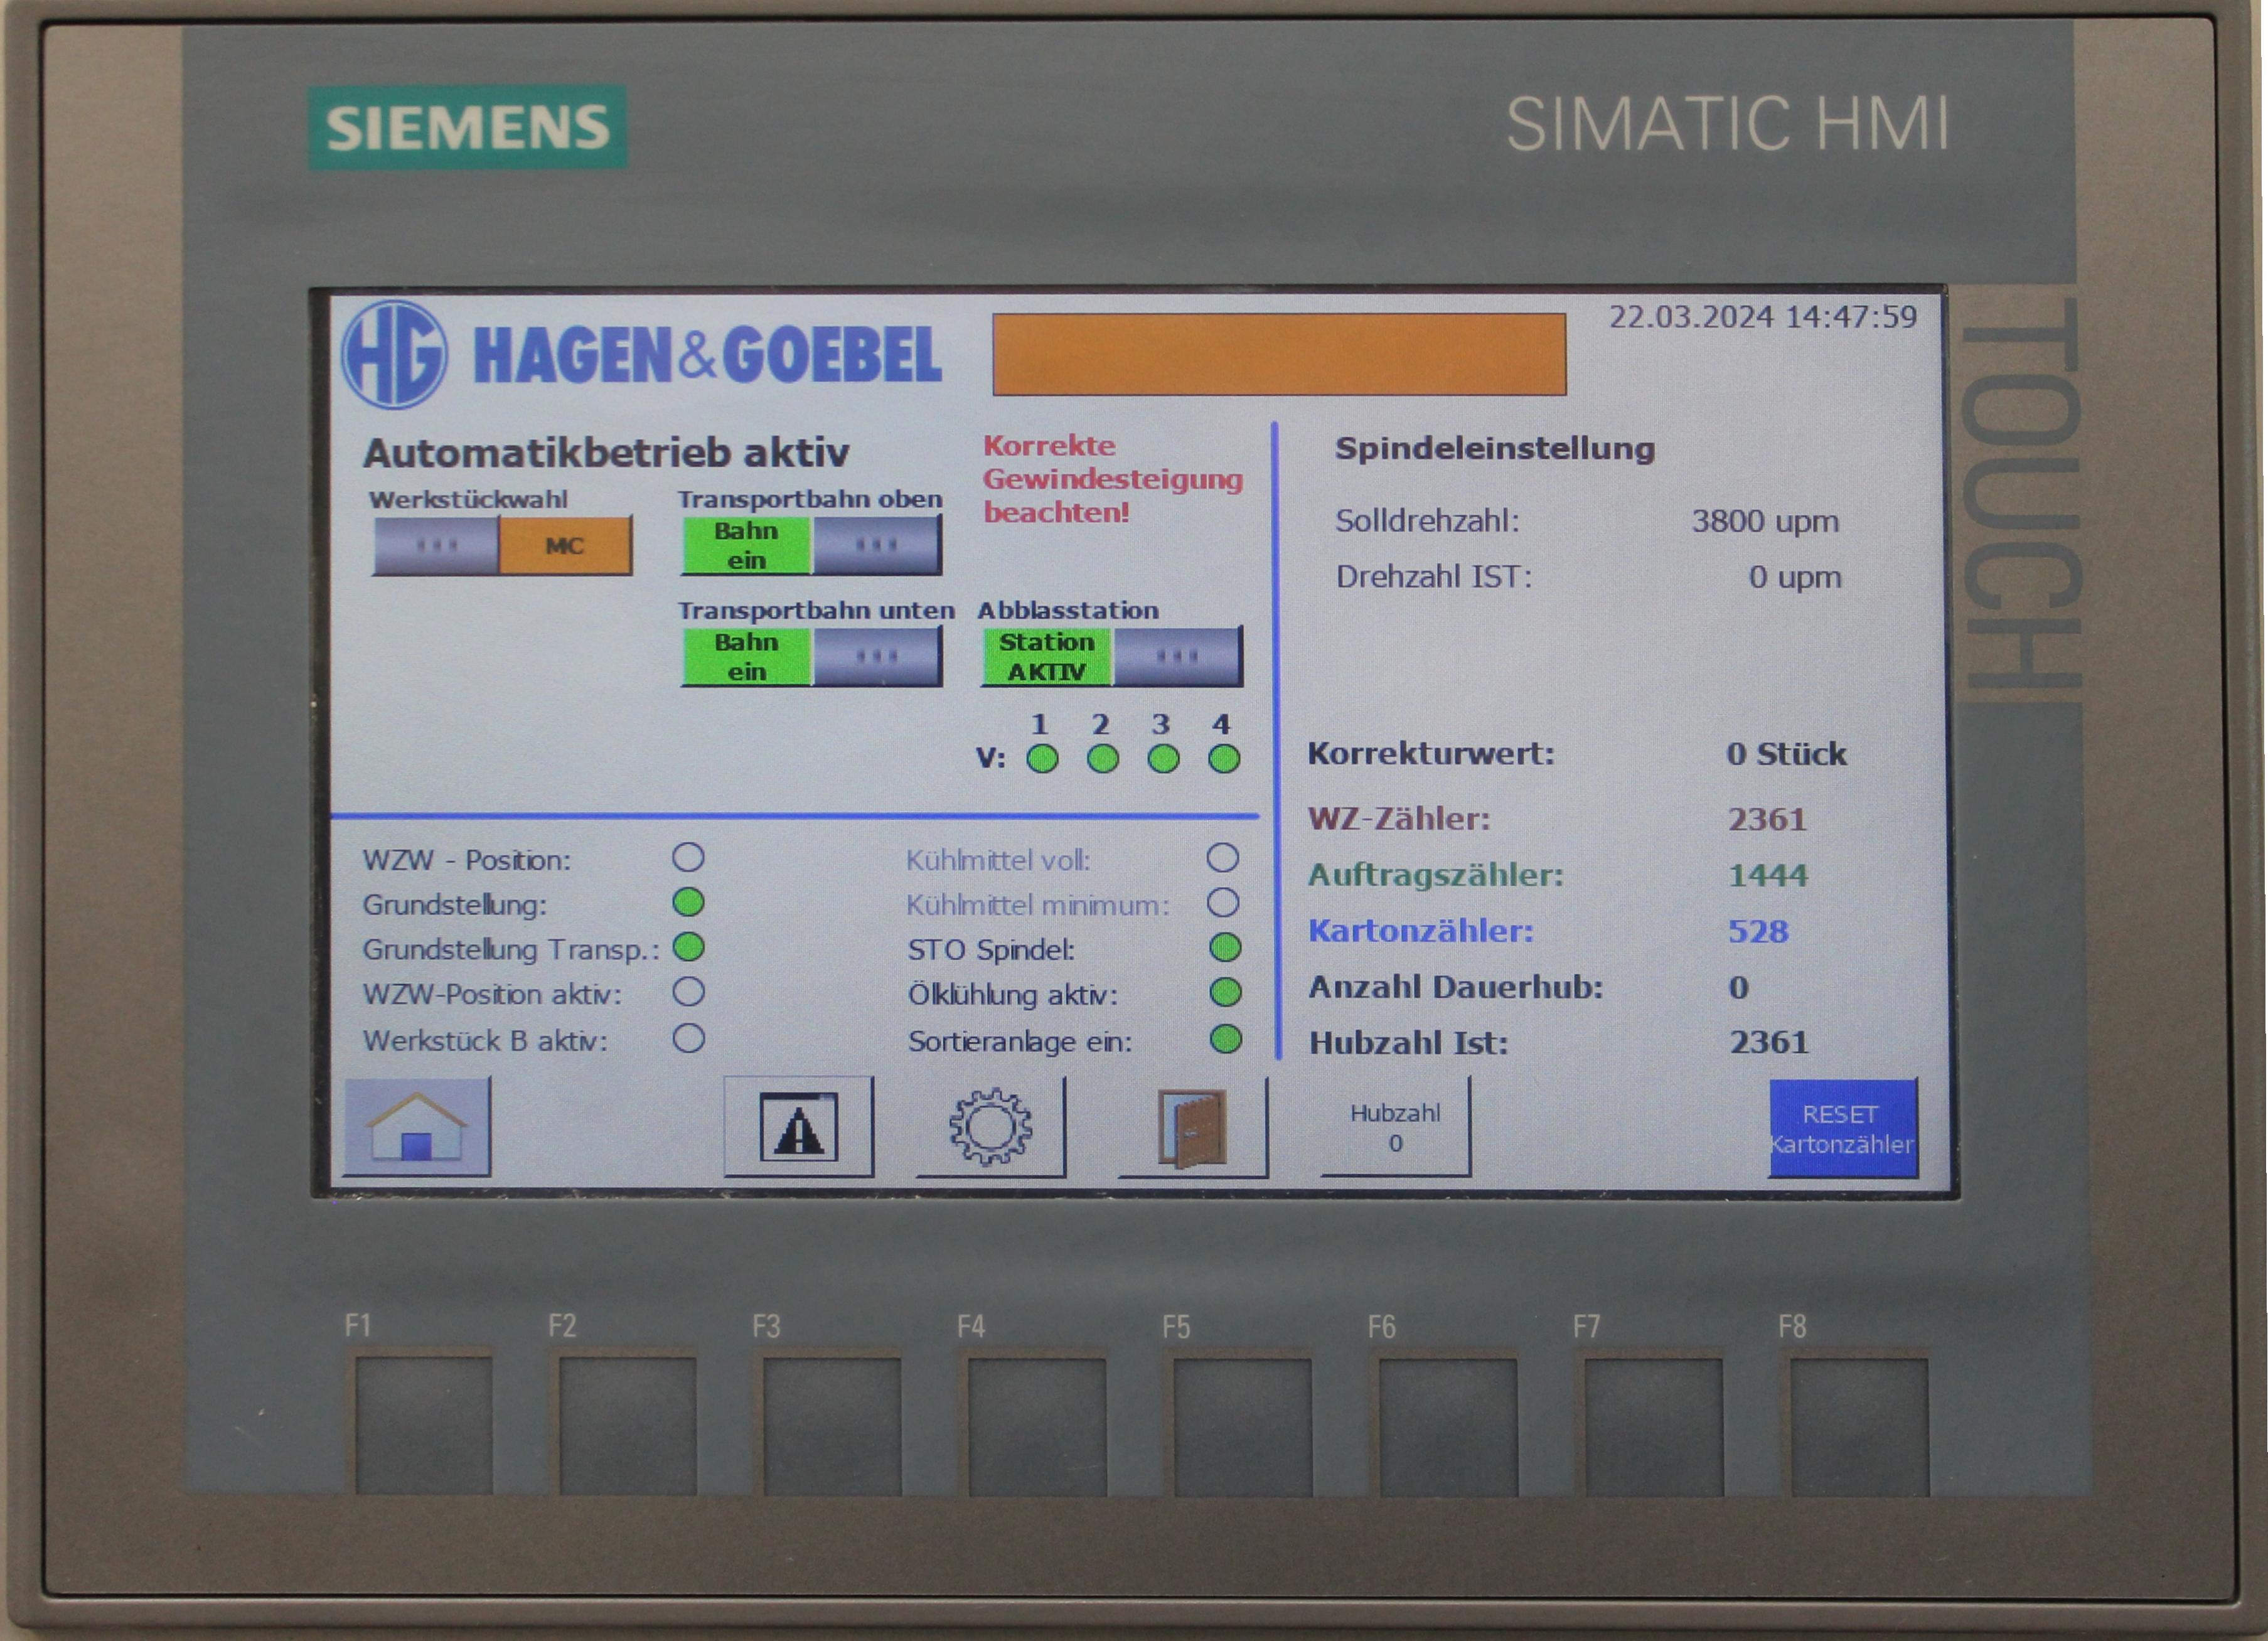
Task: Tap the orange message banner
Action: coord(1279,355)
